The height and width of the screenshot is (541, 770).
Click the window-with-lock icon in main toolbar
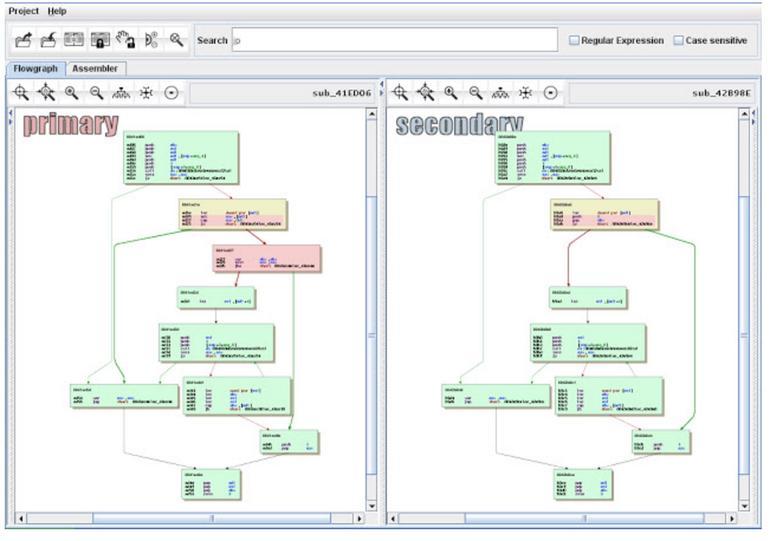click(100, 40)
